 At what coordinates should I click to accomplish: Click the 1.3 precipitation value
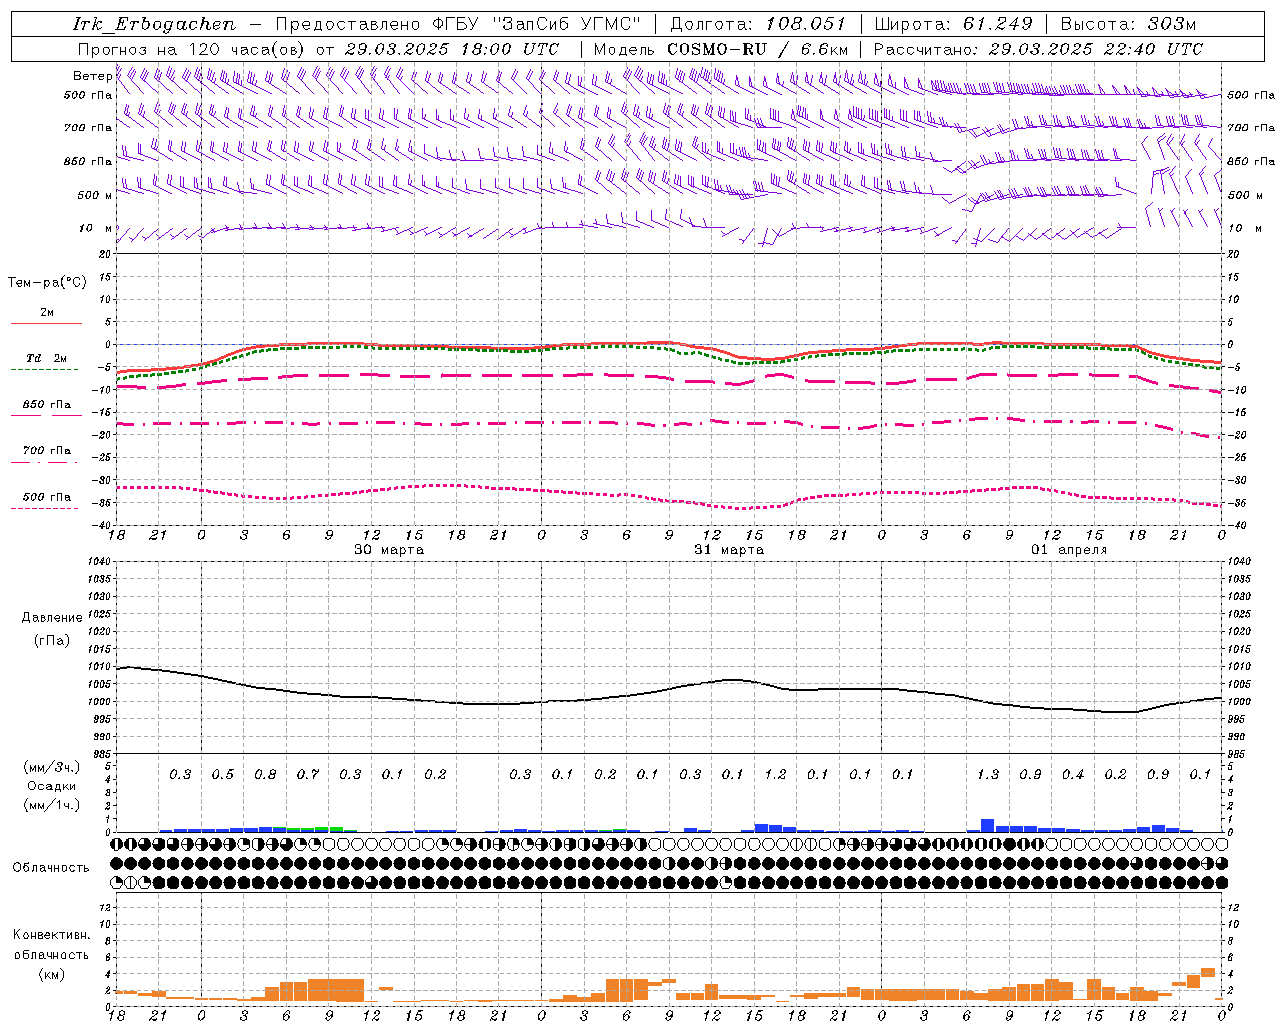coord(987,774)
